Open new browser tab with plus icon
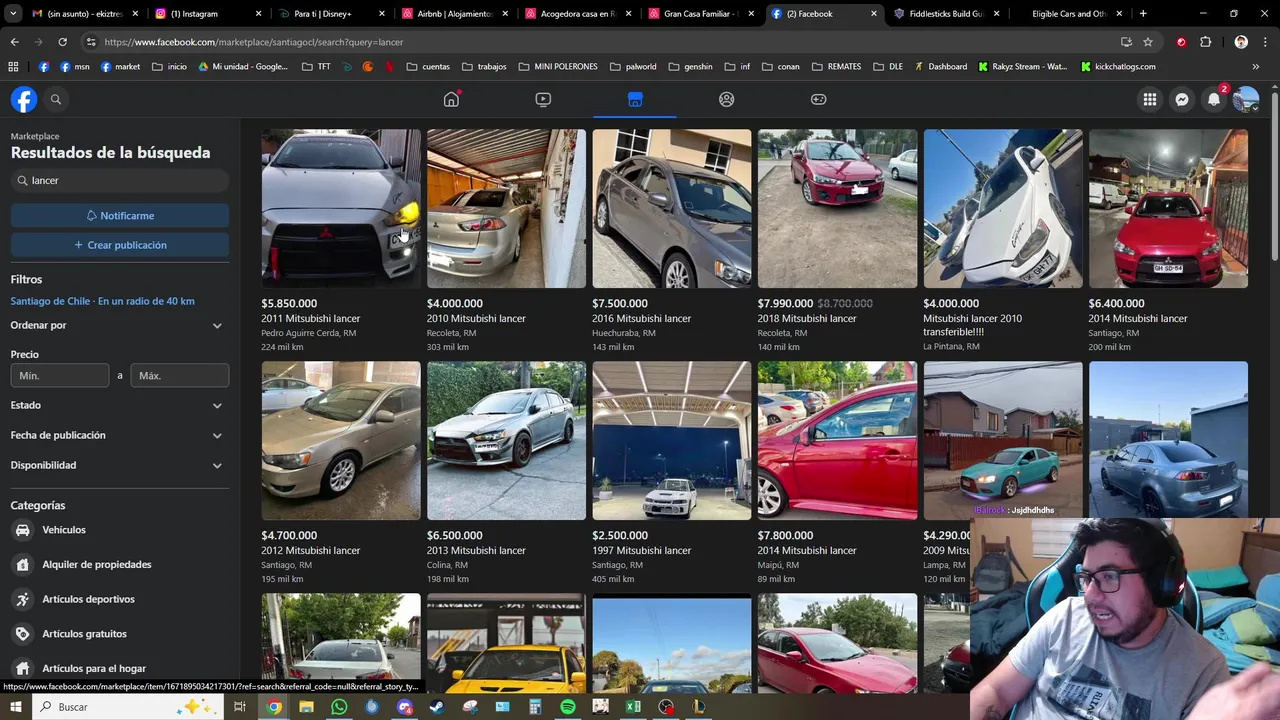 pyautogui.click(x=1143, y=14)
